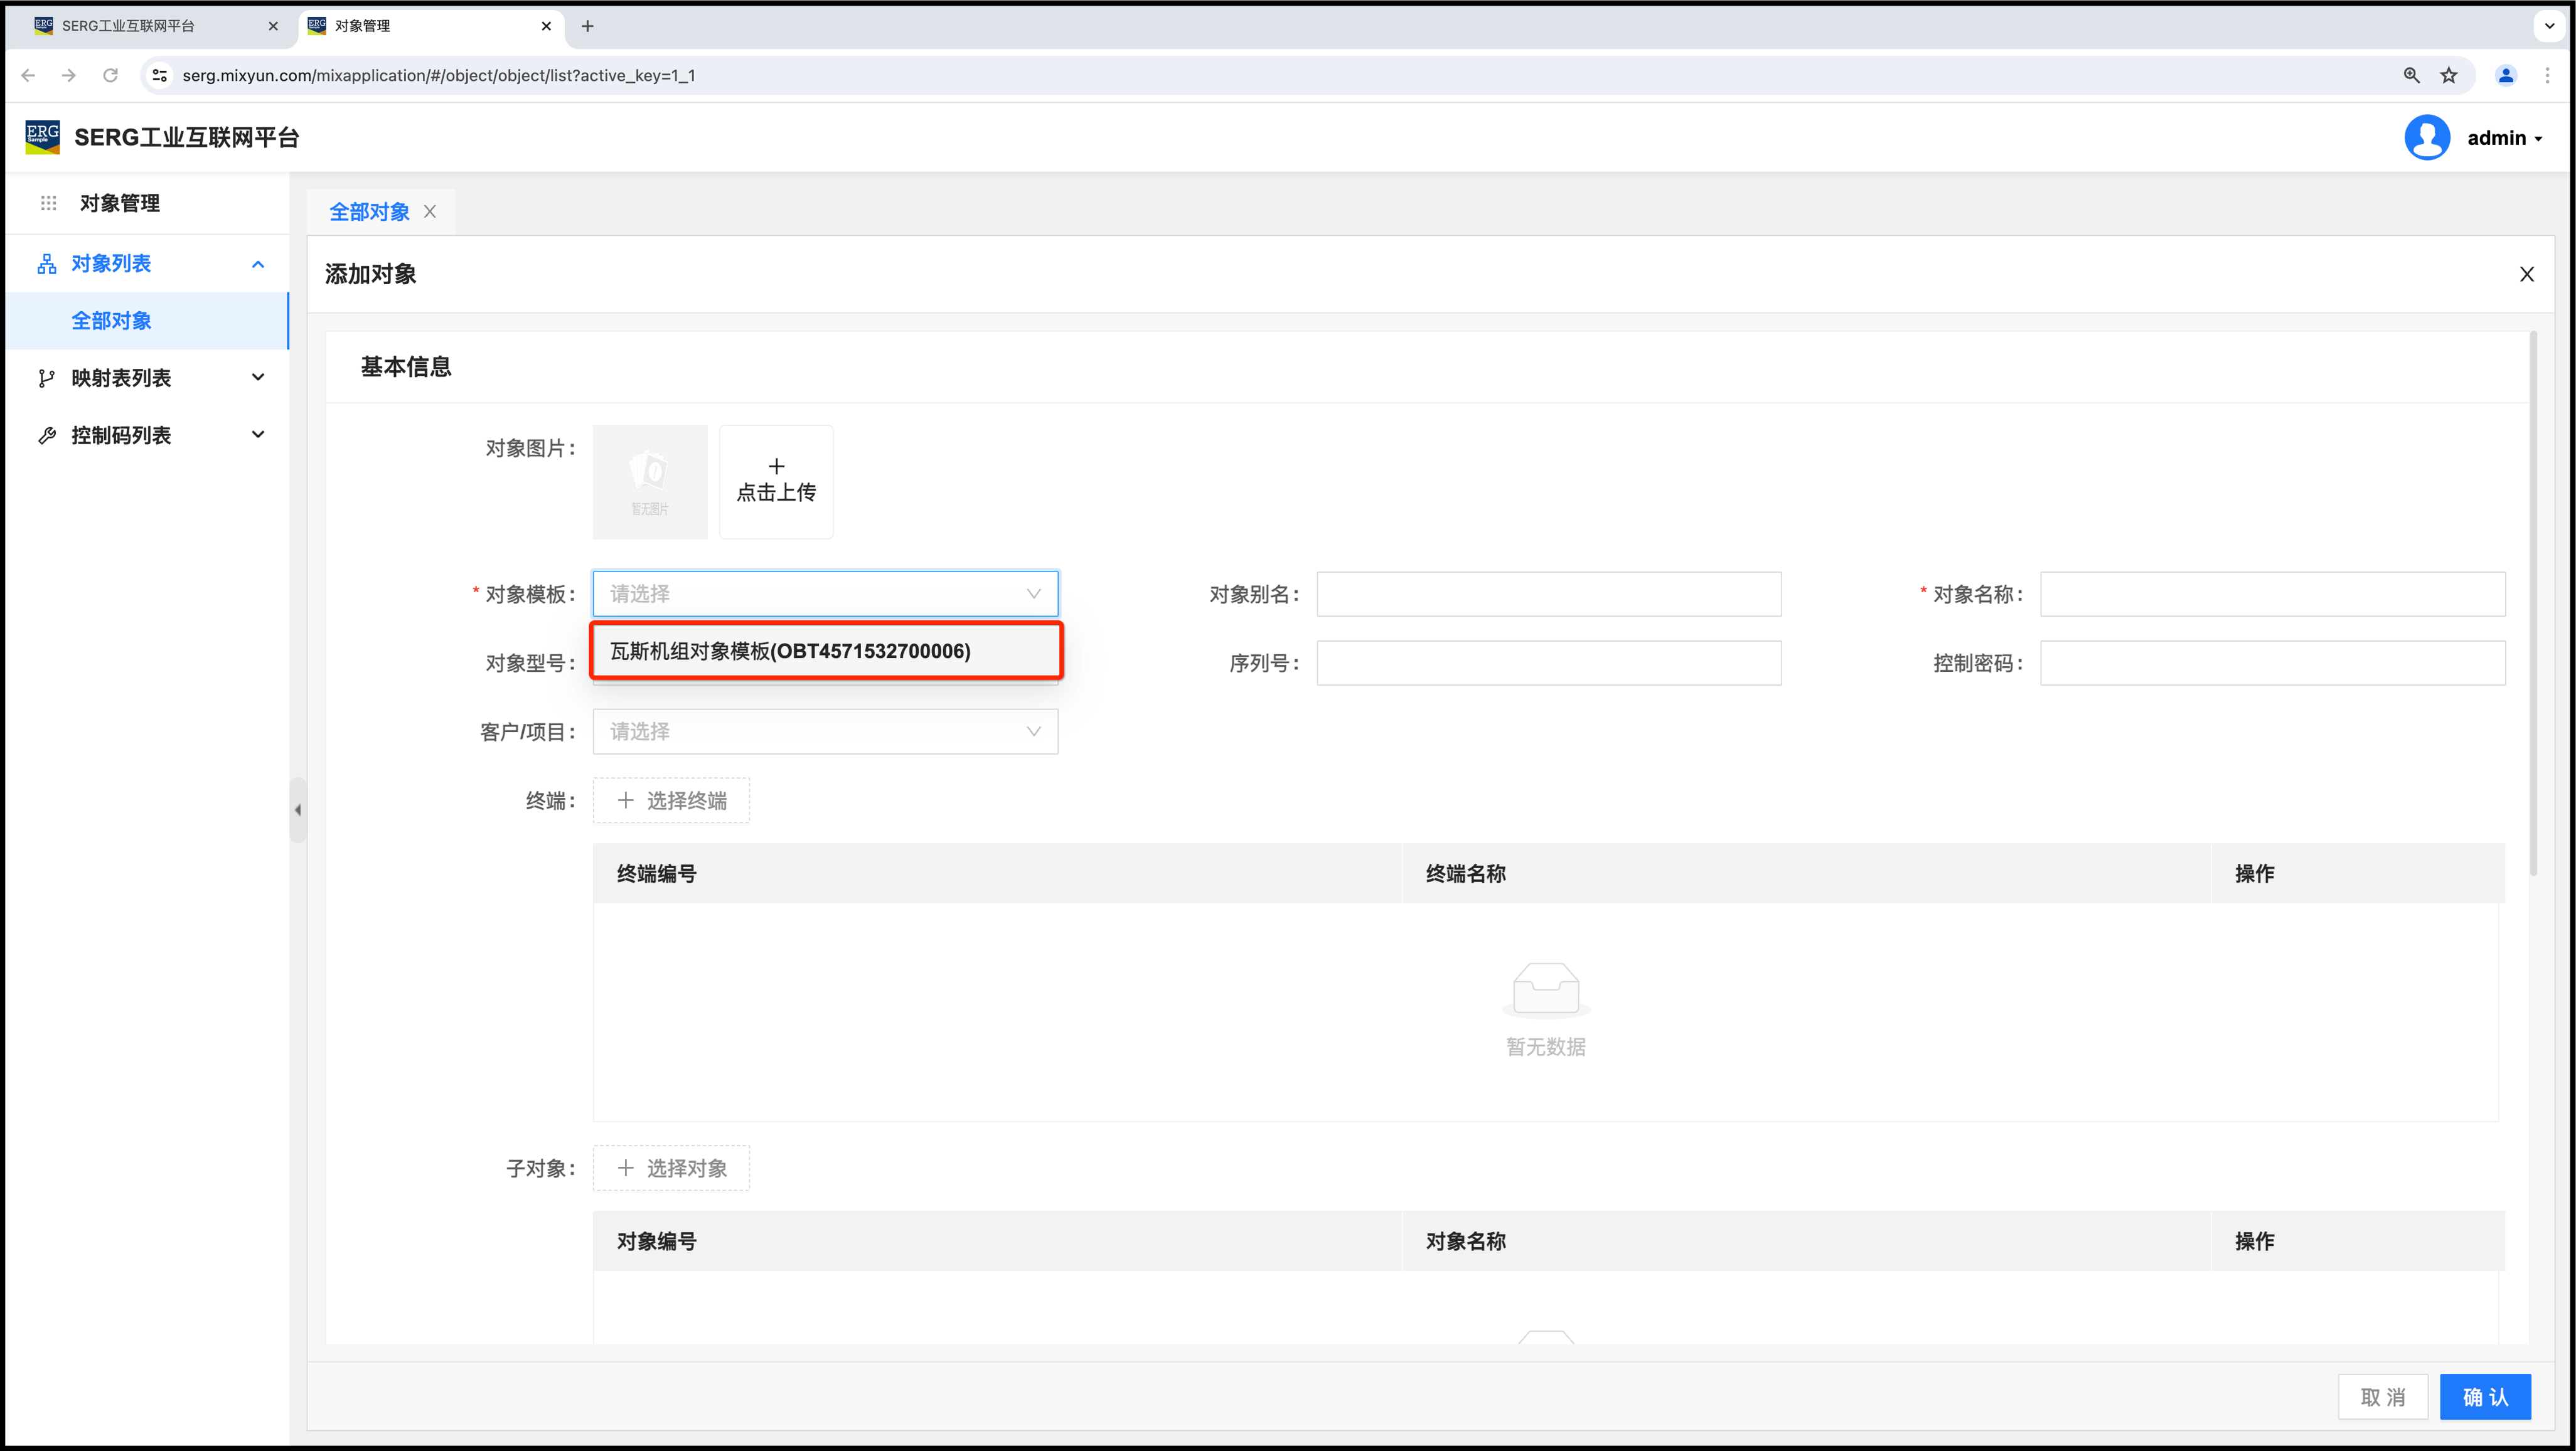Collapse the sidebar using the arrow handle
The width and height of the screenshot is (2576, 1451).
297,810
